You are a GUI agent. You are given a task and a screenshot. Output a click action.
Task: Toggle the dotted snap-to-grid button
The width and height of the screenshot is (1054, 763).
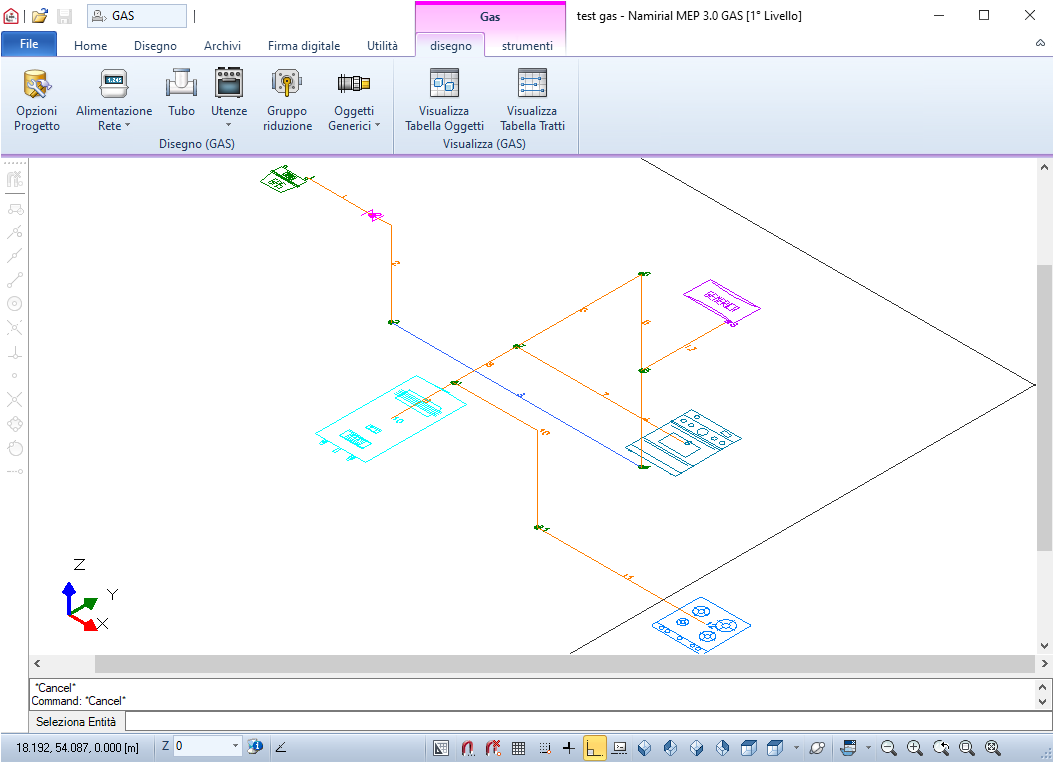click(x=544, y=748)
